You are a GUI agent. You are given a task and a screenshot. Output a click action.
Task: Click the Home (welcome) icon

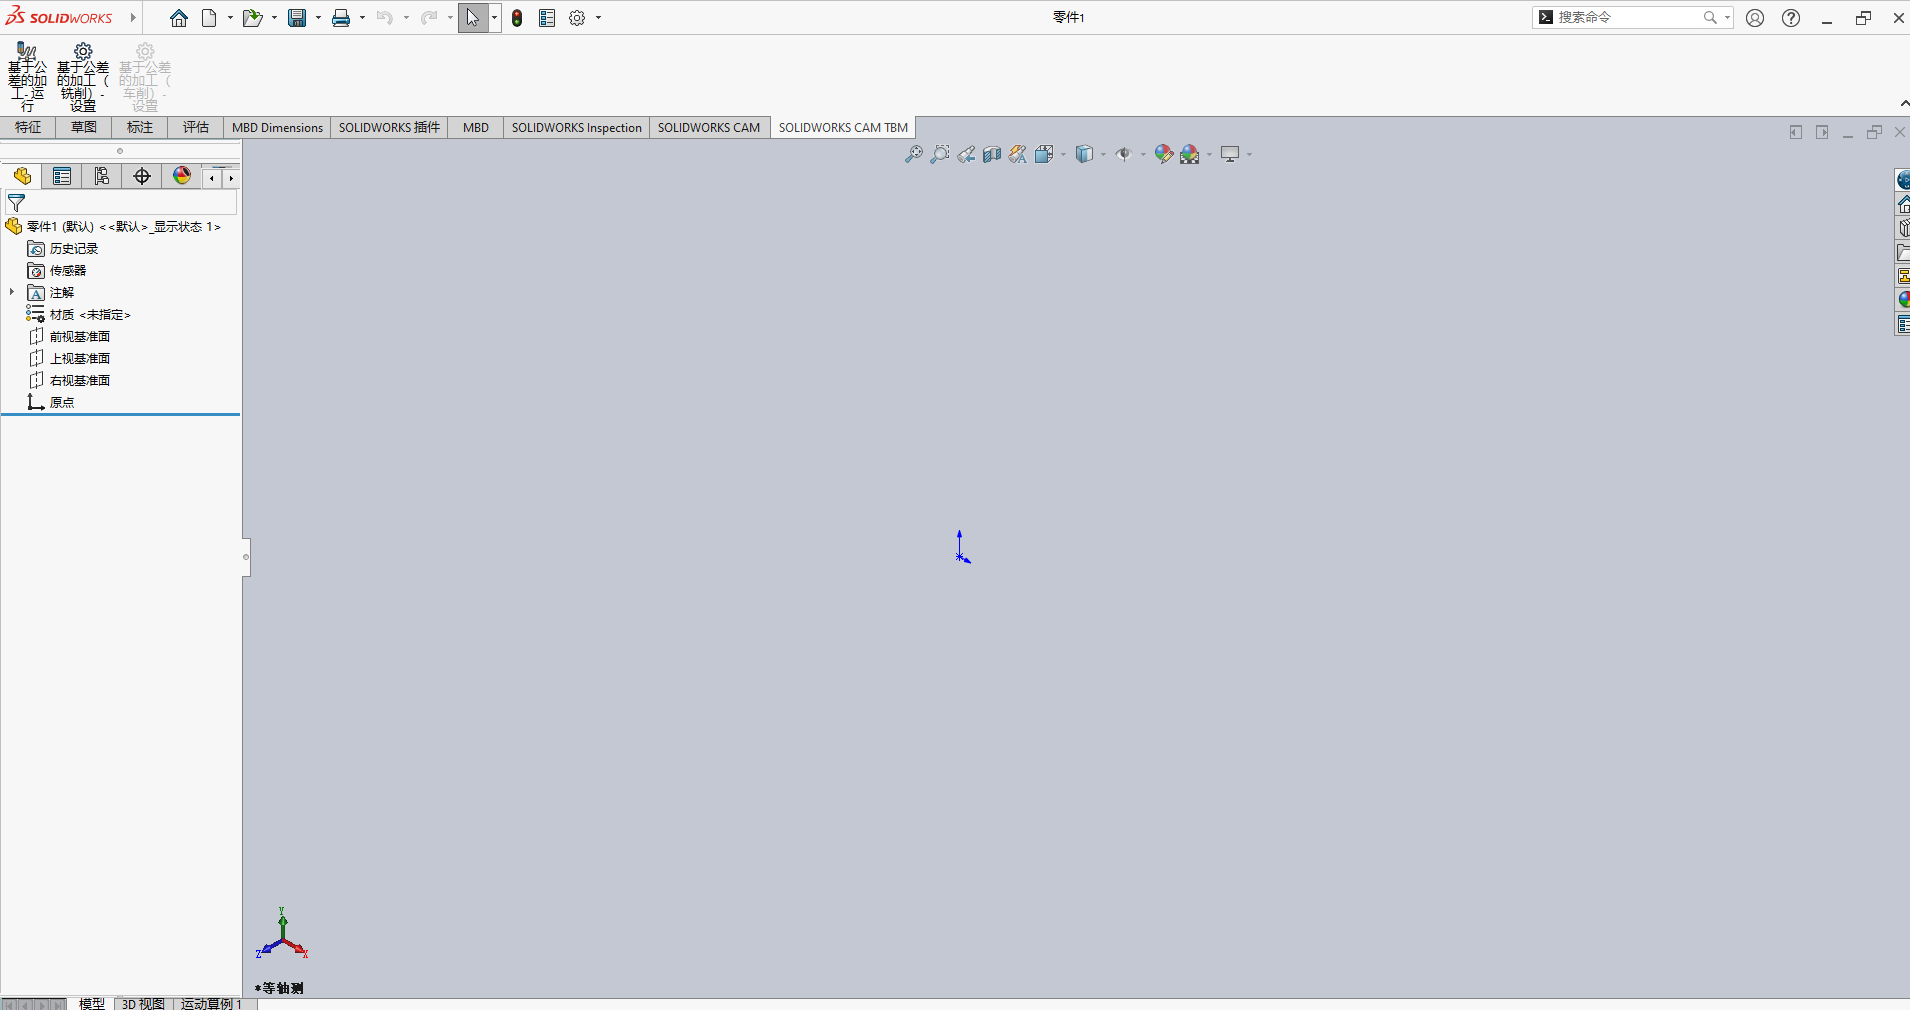click(178, 18)
